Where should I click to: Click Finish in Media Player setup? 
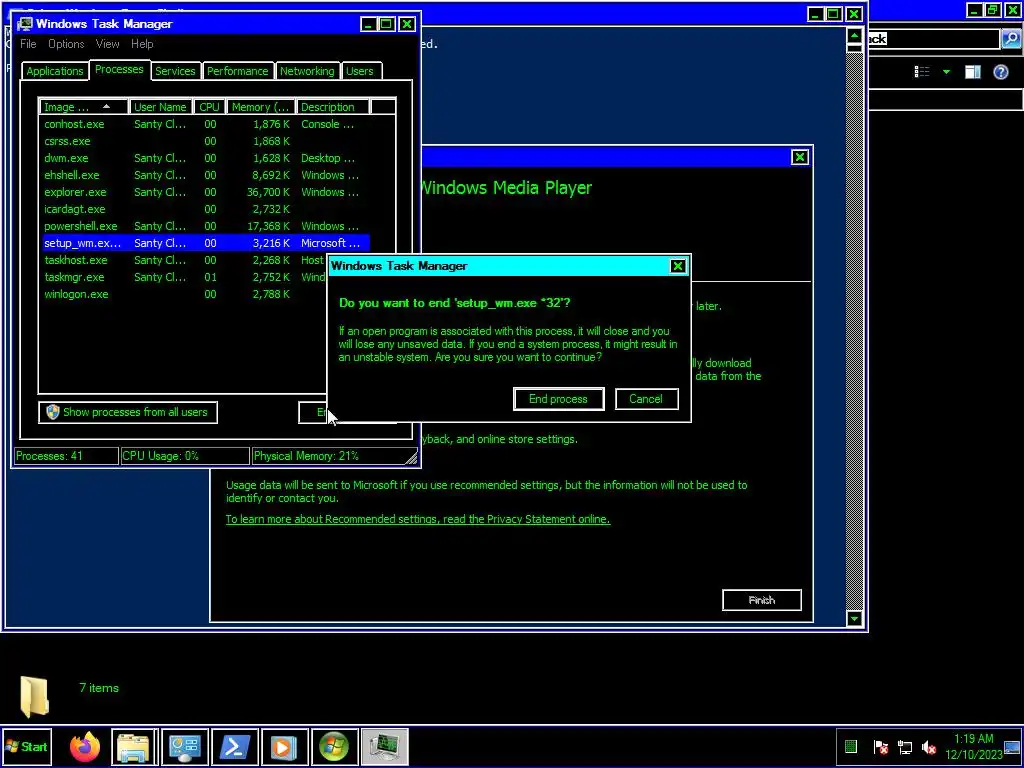point(761,600)
